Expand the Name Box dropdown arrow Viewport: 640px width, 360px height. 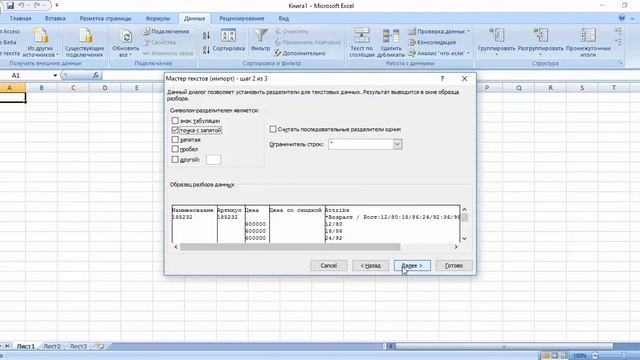coord(55,75)
